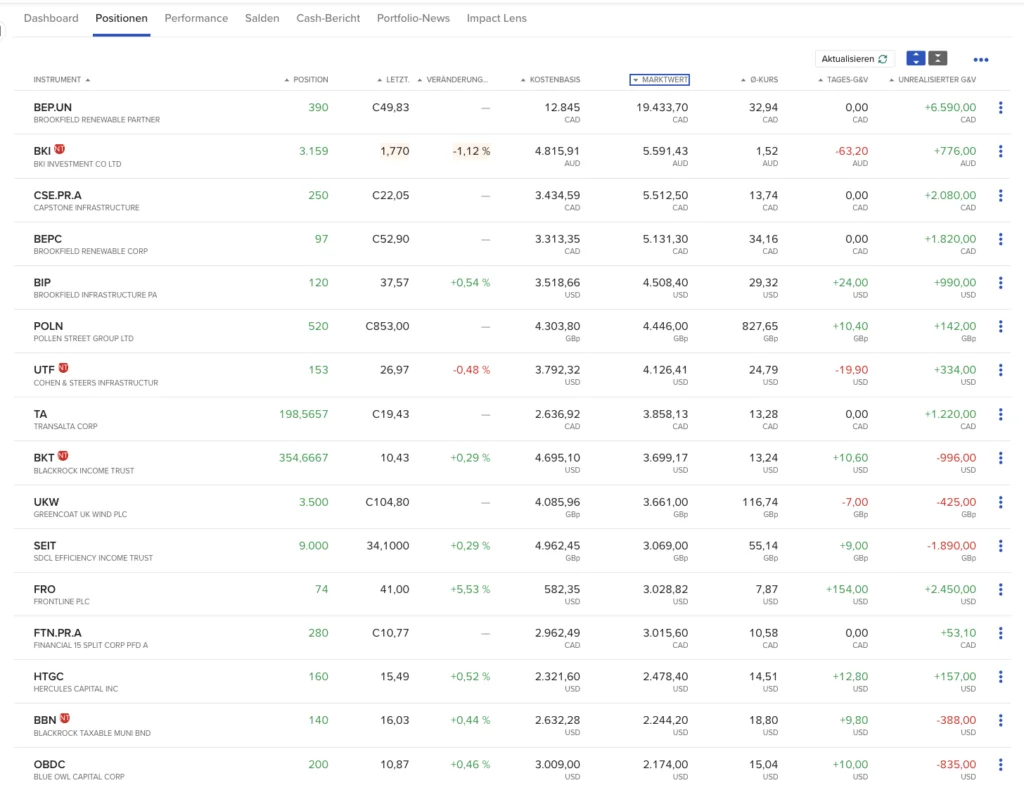Sort by the Ø-Kurs column header
Screen dimensions: 1024x790
[x=759, y=80]
